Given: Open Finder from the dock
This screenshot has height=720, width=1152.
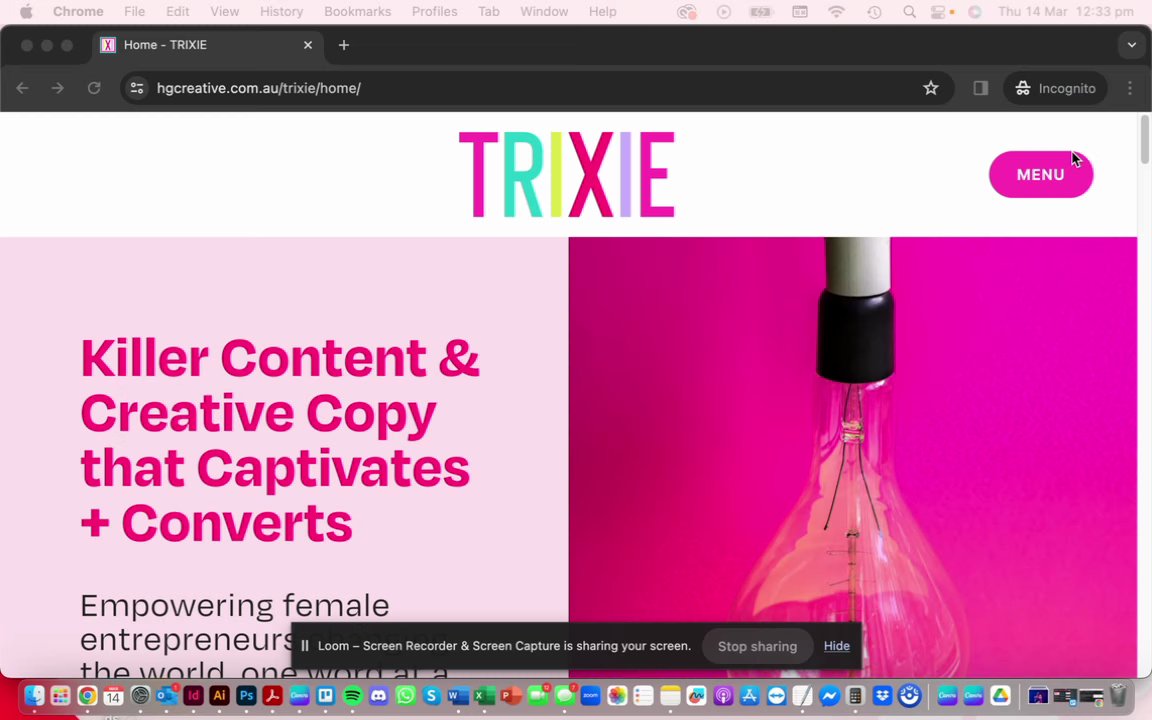Looking at the screenshot, I should (34, 695).
